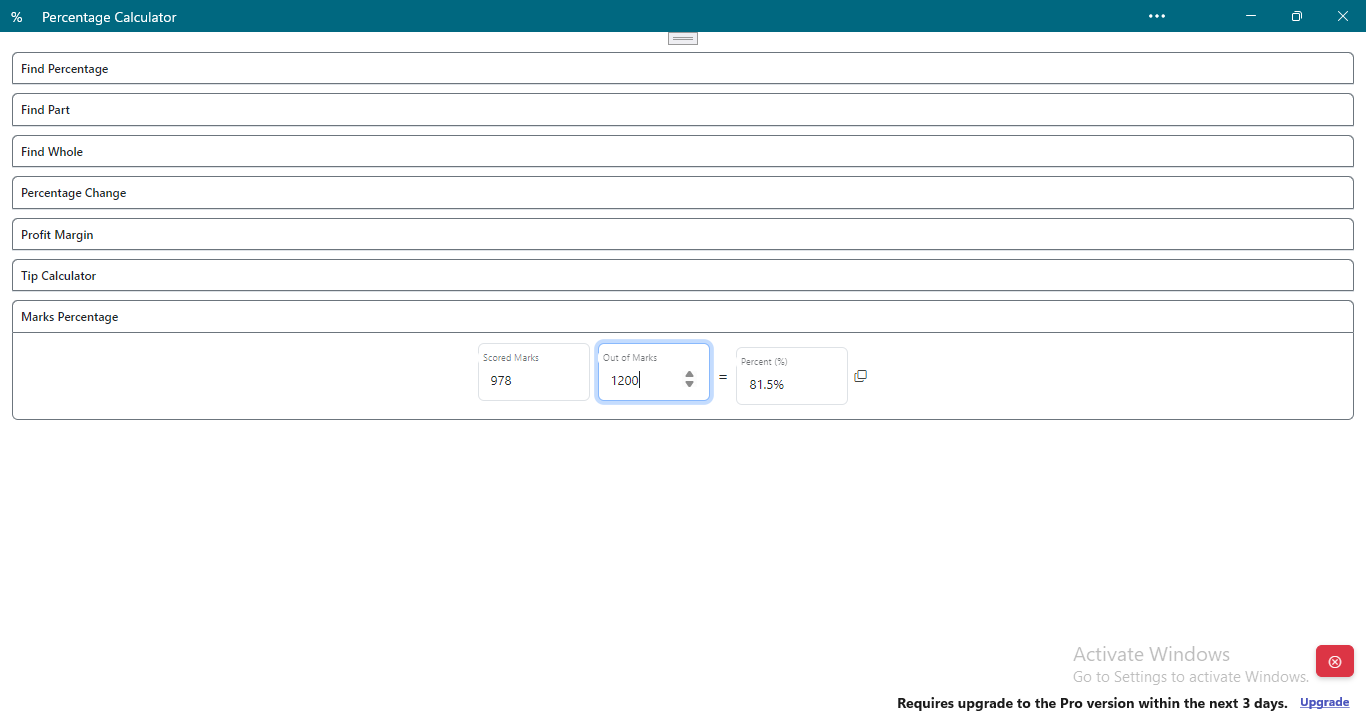Viewport: 1366px width, 720px height.
Task: Expand the Profit Margin section
Action: tap(683, 234)
